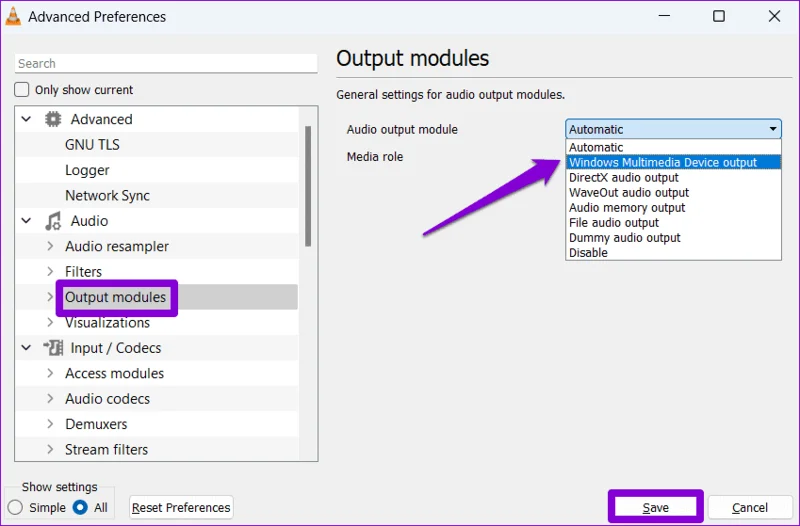
Task: Choose Windows Multimedia Device output
Action: pos(673,162)
